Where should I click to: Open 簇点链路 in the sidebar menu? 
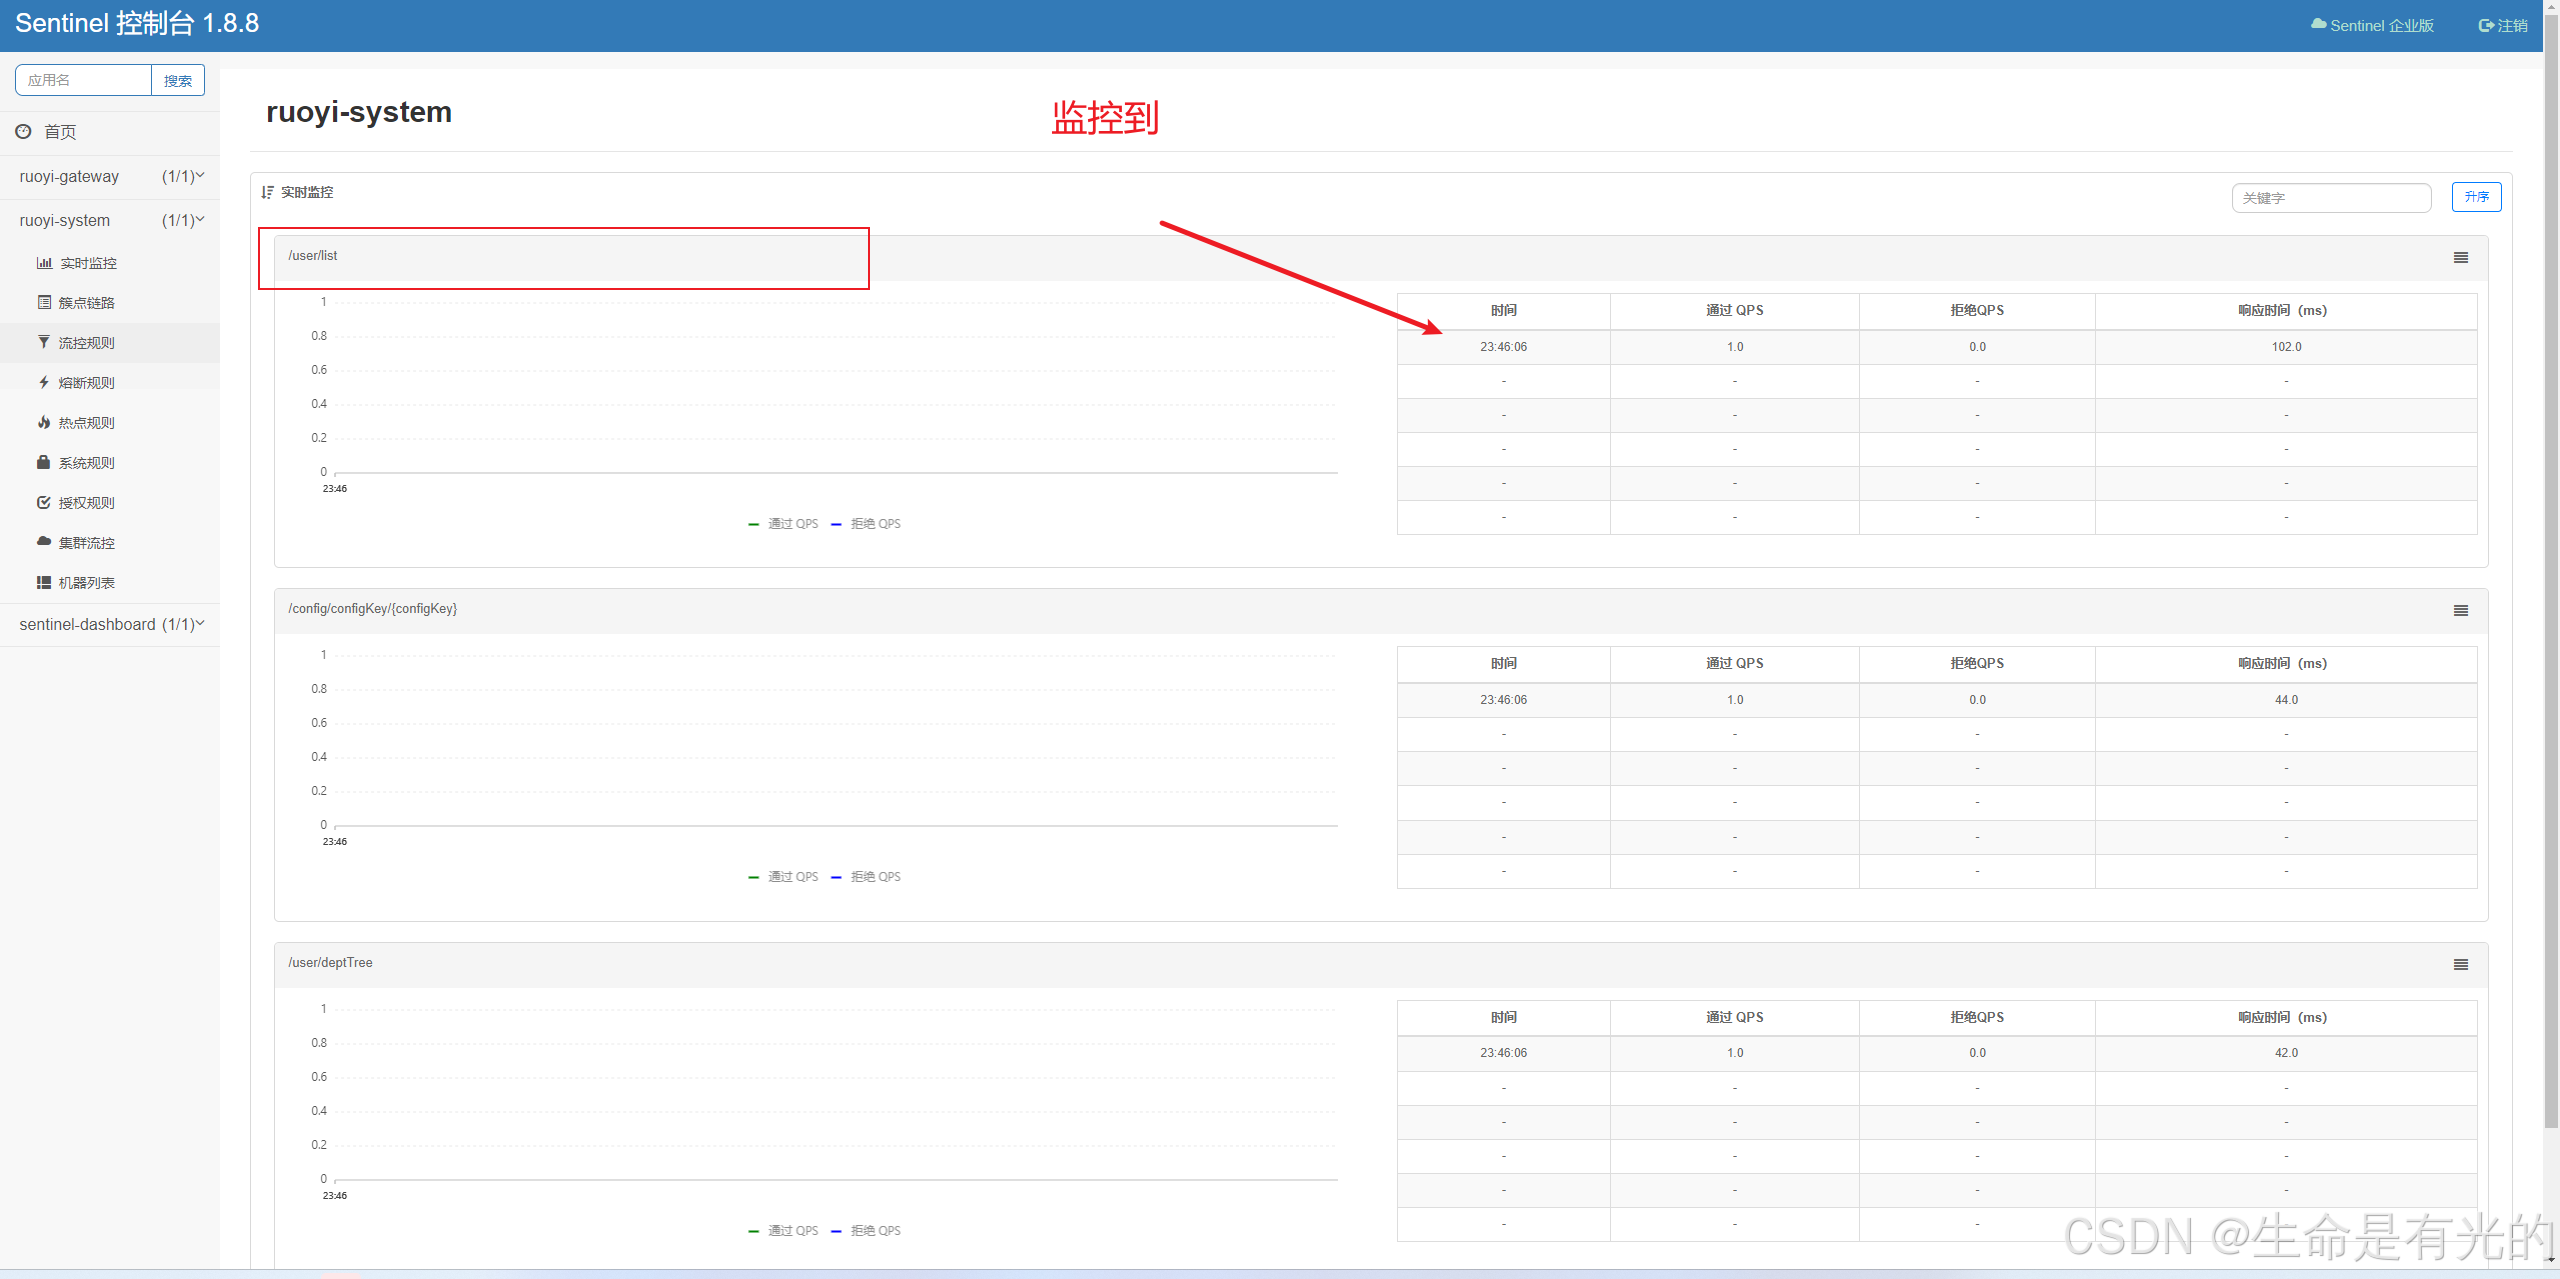pyautogui.click(x=87, y=303)
